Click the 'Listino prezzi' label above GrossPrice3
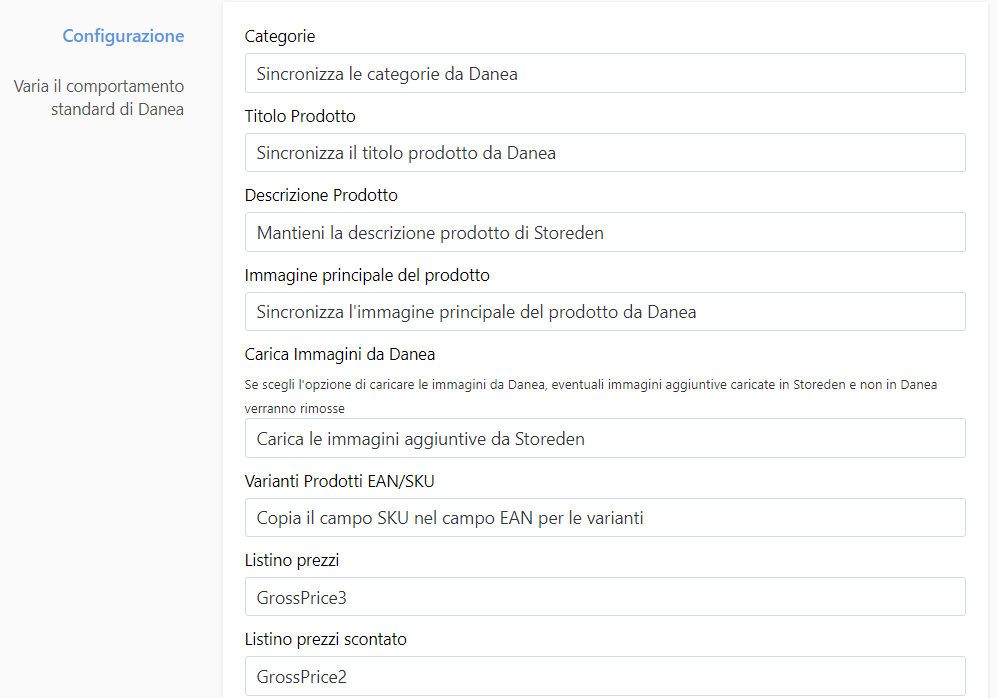This screenshot has height=698, width=998. point(292,560)
